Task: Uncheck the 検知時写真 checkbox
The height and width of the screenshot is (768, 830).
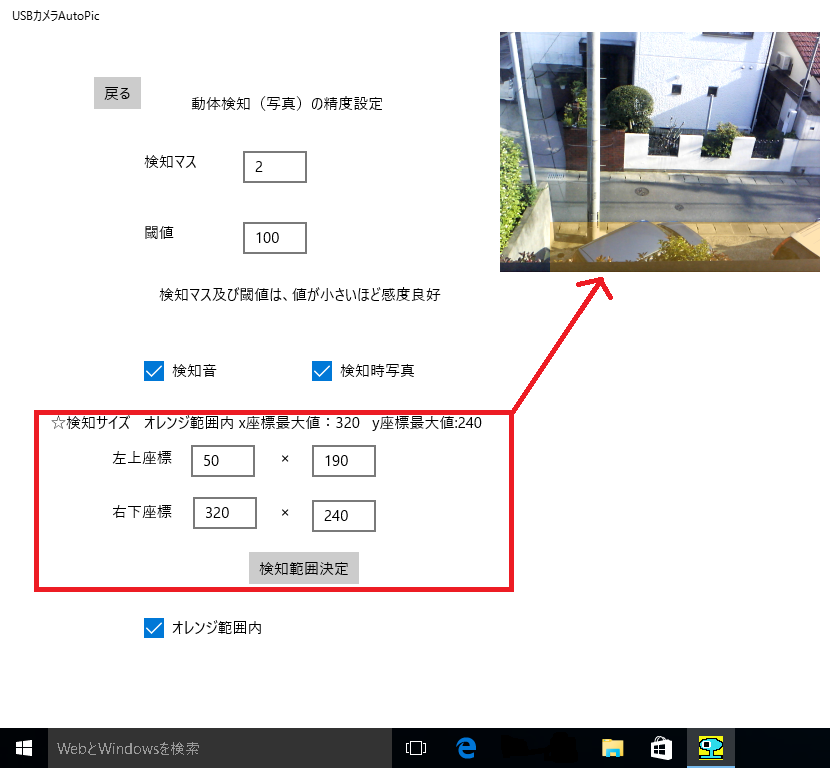Action: click(x=322, y=371)
